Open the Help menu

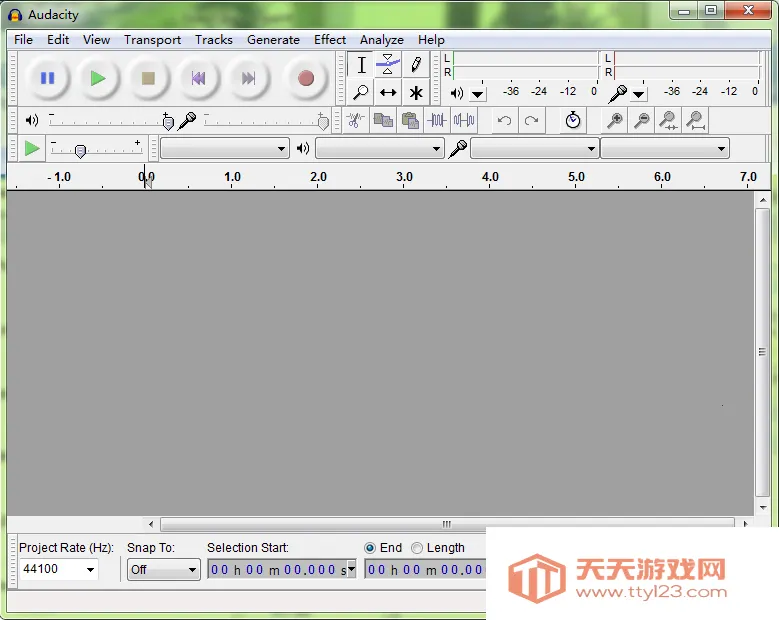pyautogui.click(x=431, y=40)
